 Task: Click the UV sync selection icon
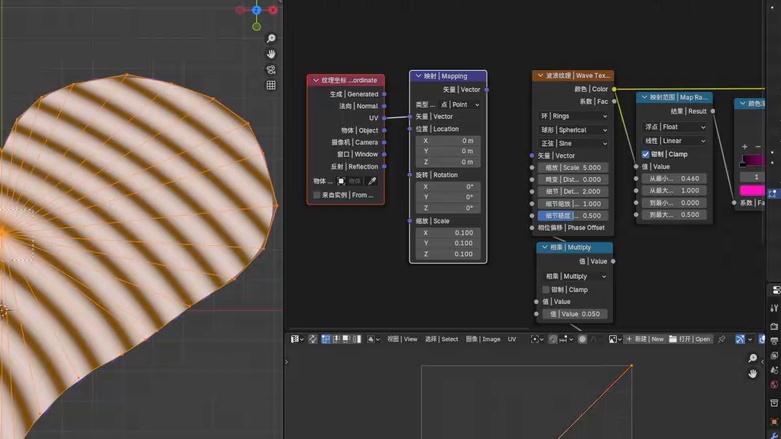(x=313, y=339)
